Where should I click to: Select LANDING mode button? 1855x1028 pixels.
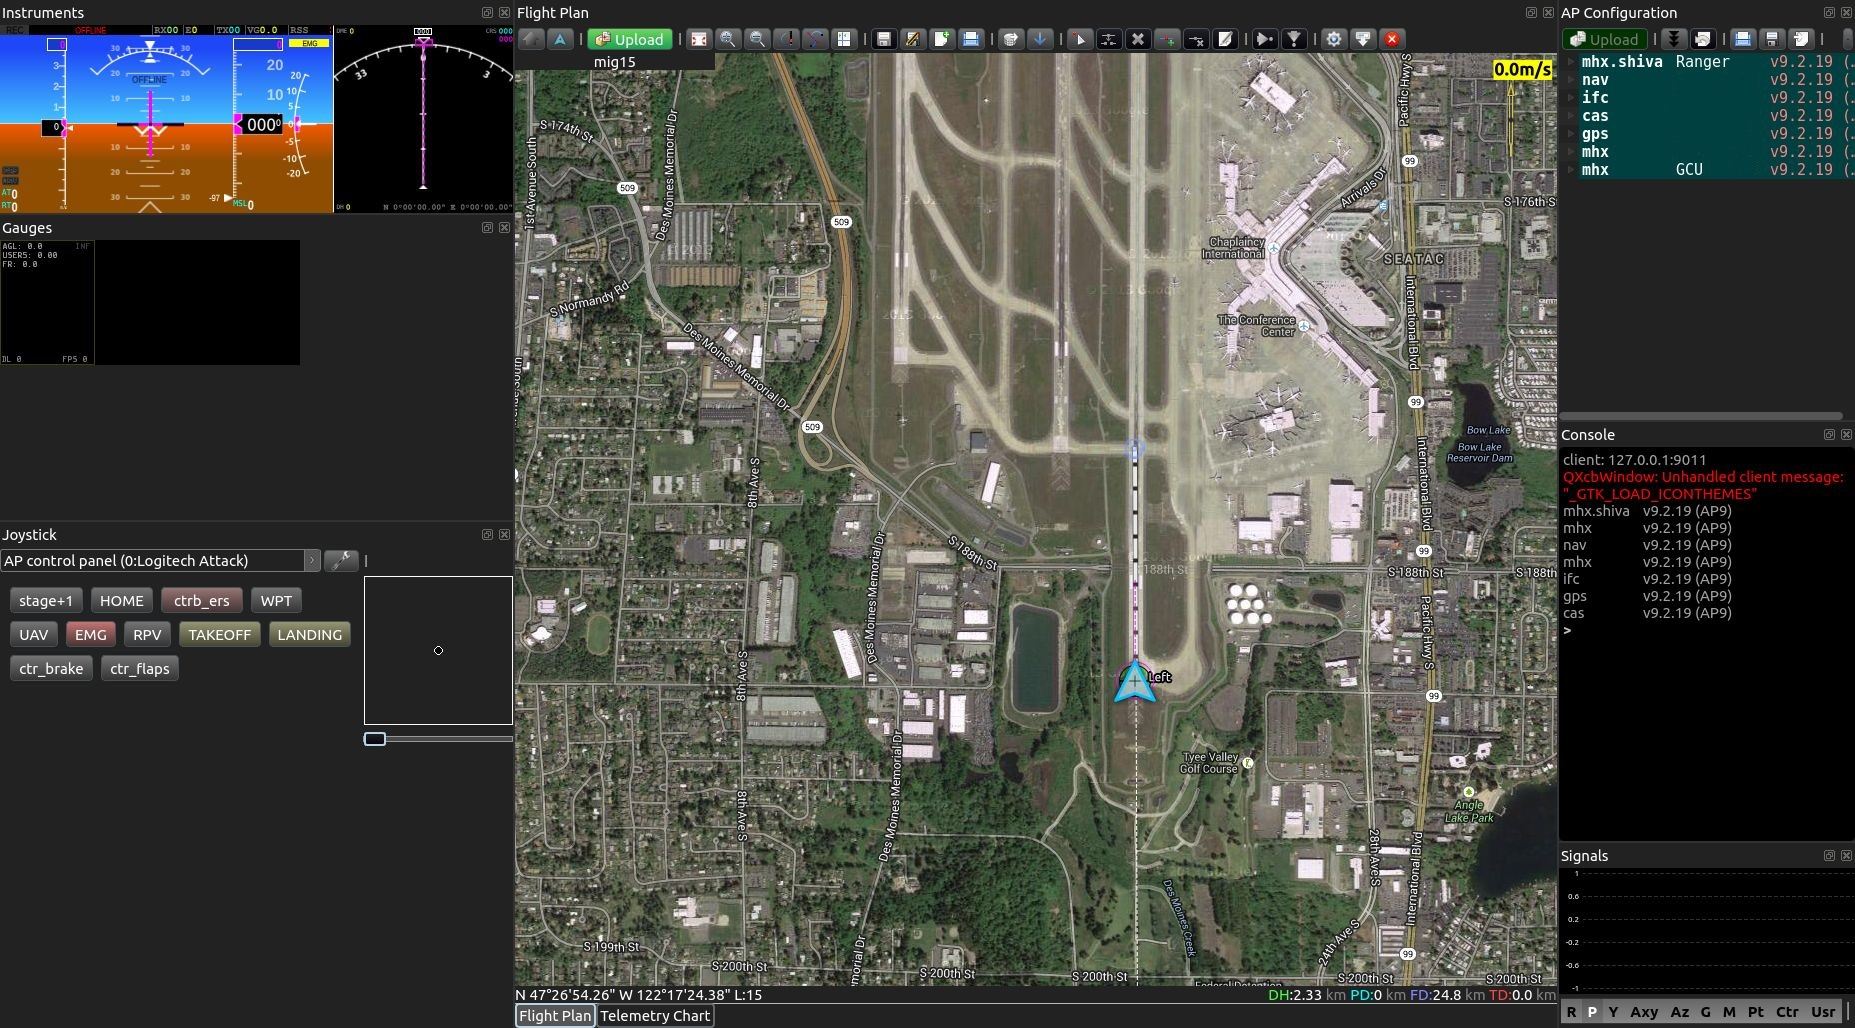tap(310, 635)
